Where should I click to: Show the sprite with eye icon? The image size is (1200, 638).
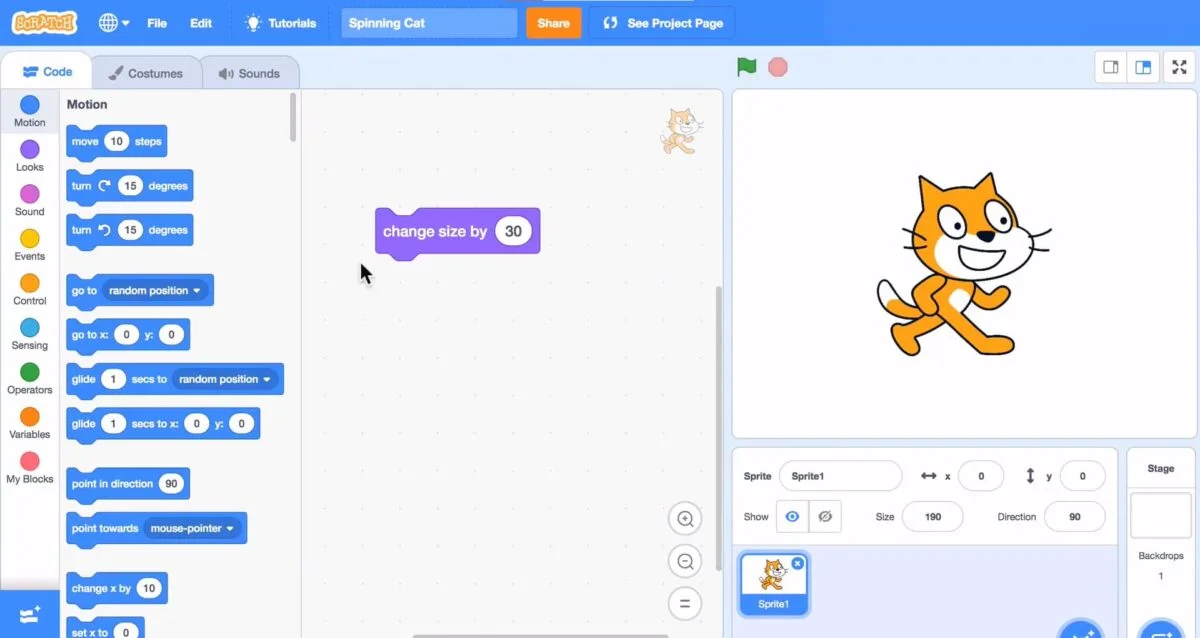(x=792, y=517)
